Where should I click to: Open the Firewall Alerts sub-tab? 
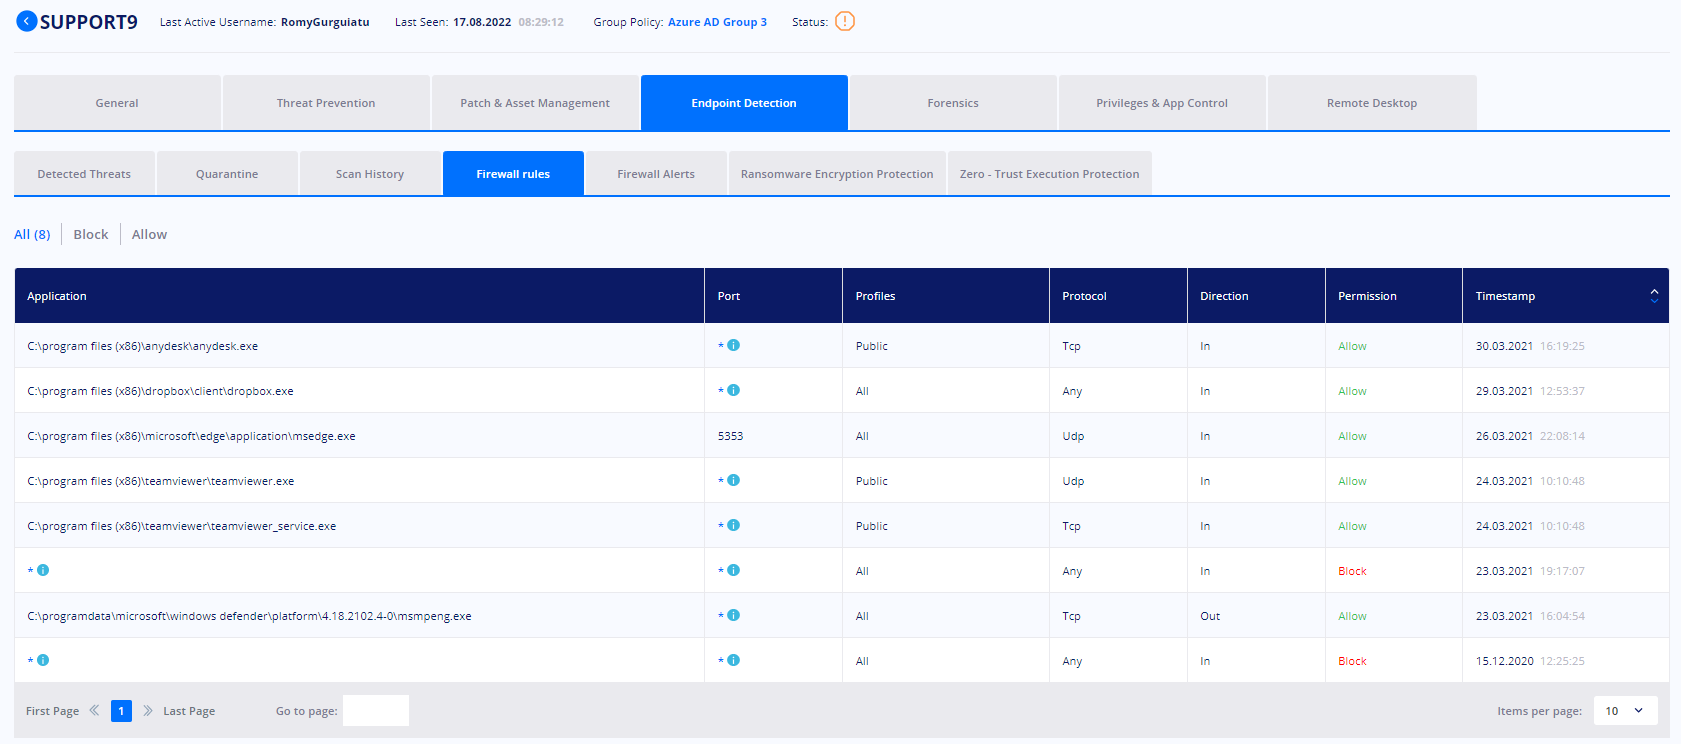[x=656, y=174]
